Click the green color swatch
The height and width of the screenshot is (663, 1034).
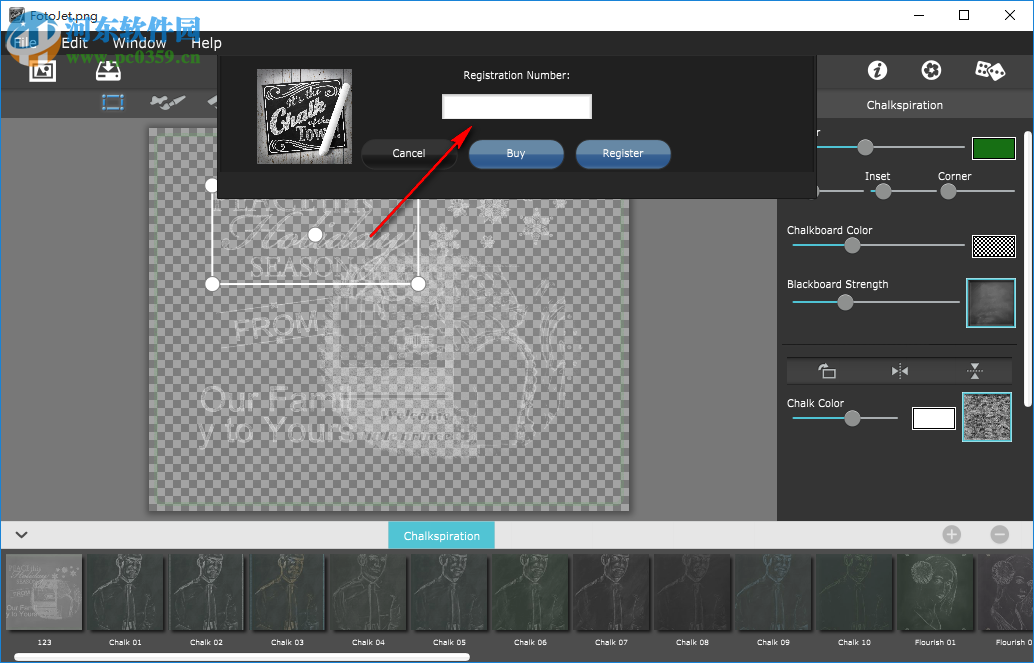click(994, 148)
